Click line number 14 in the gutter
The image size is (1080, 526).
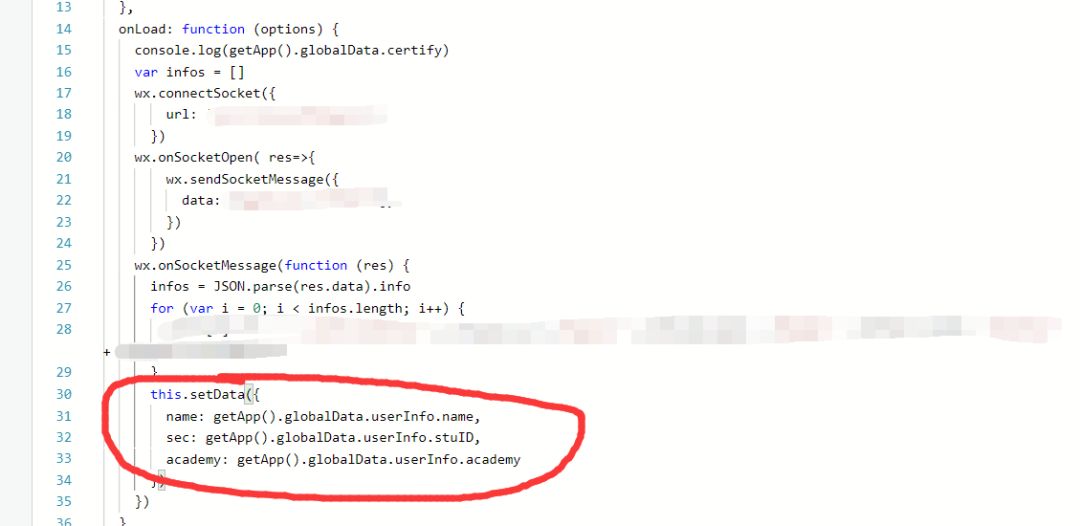63,29
